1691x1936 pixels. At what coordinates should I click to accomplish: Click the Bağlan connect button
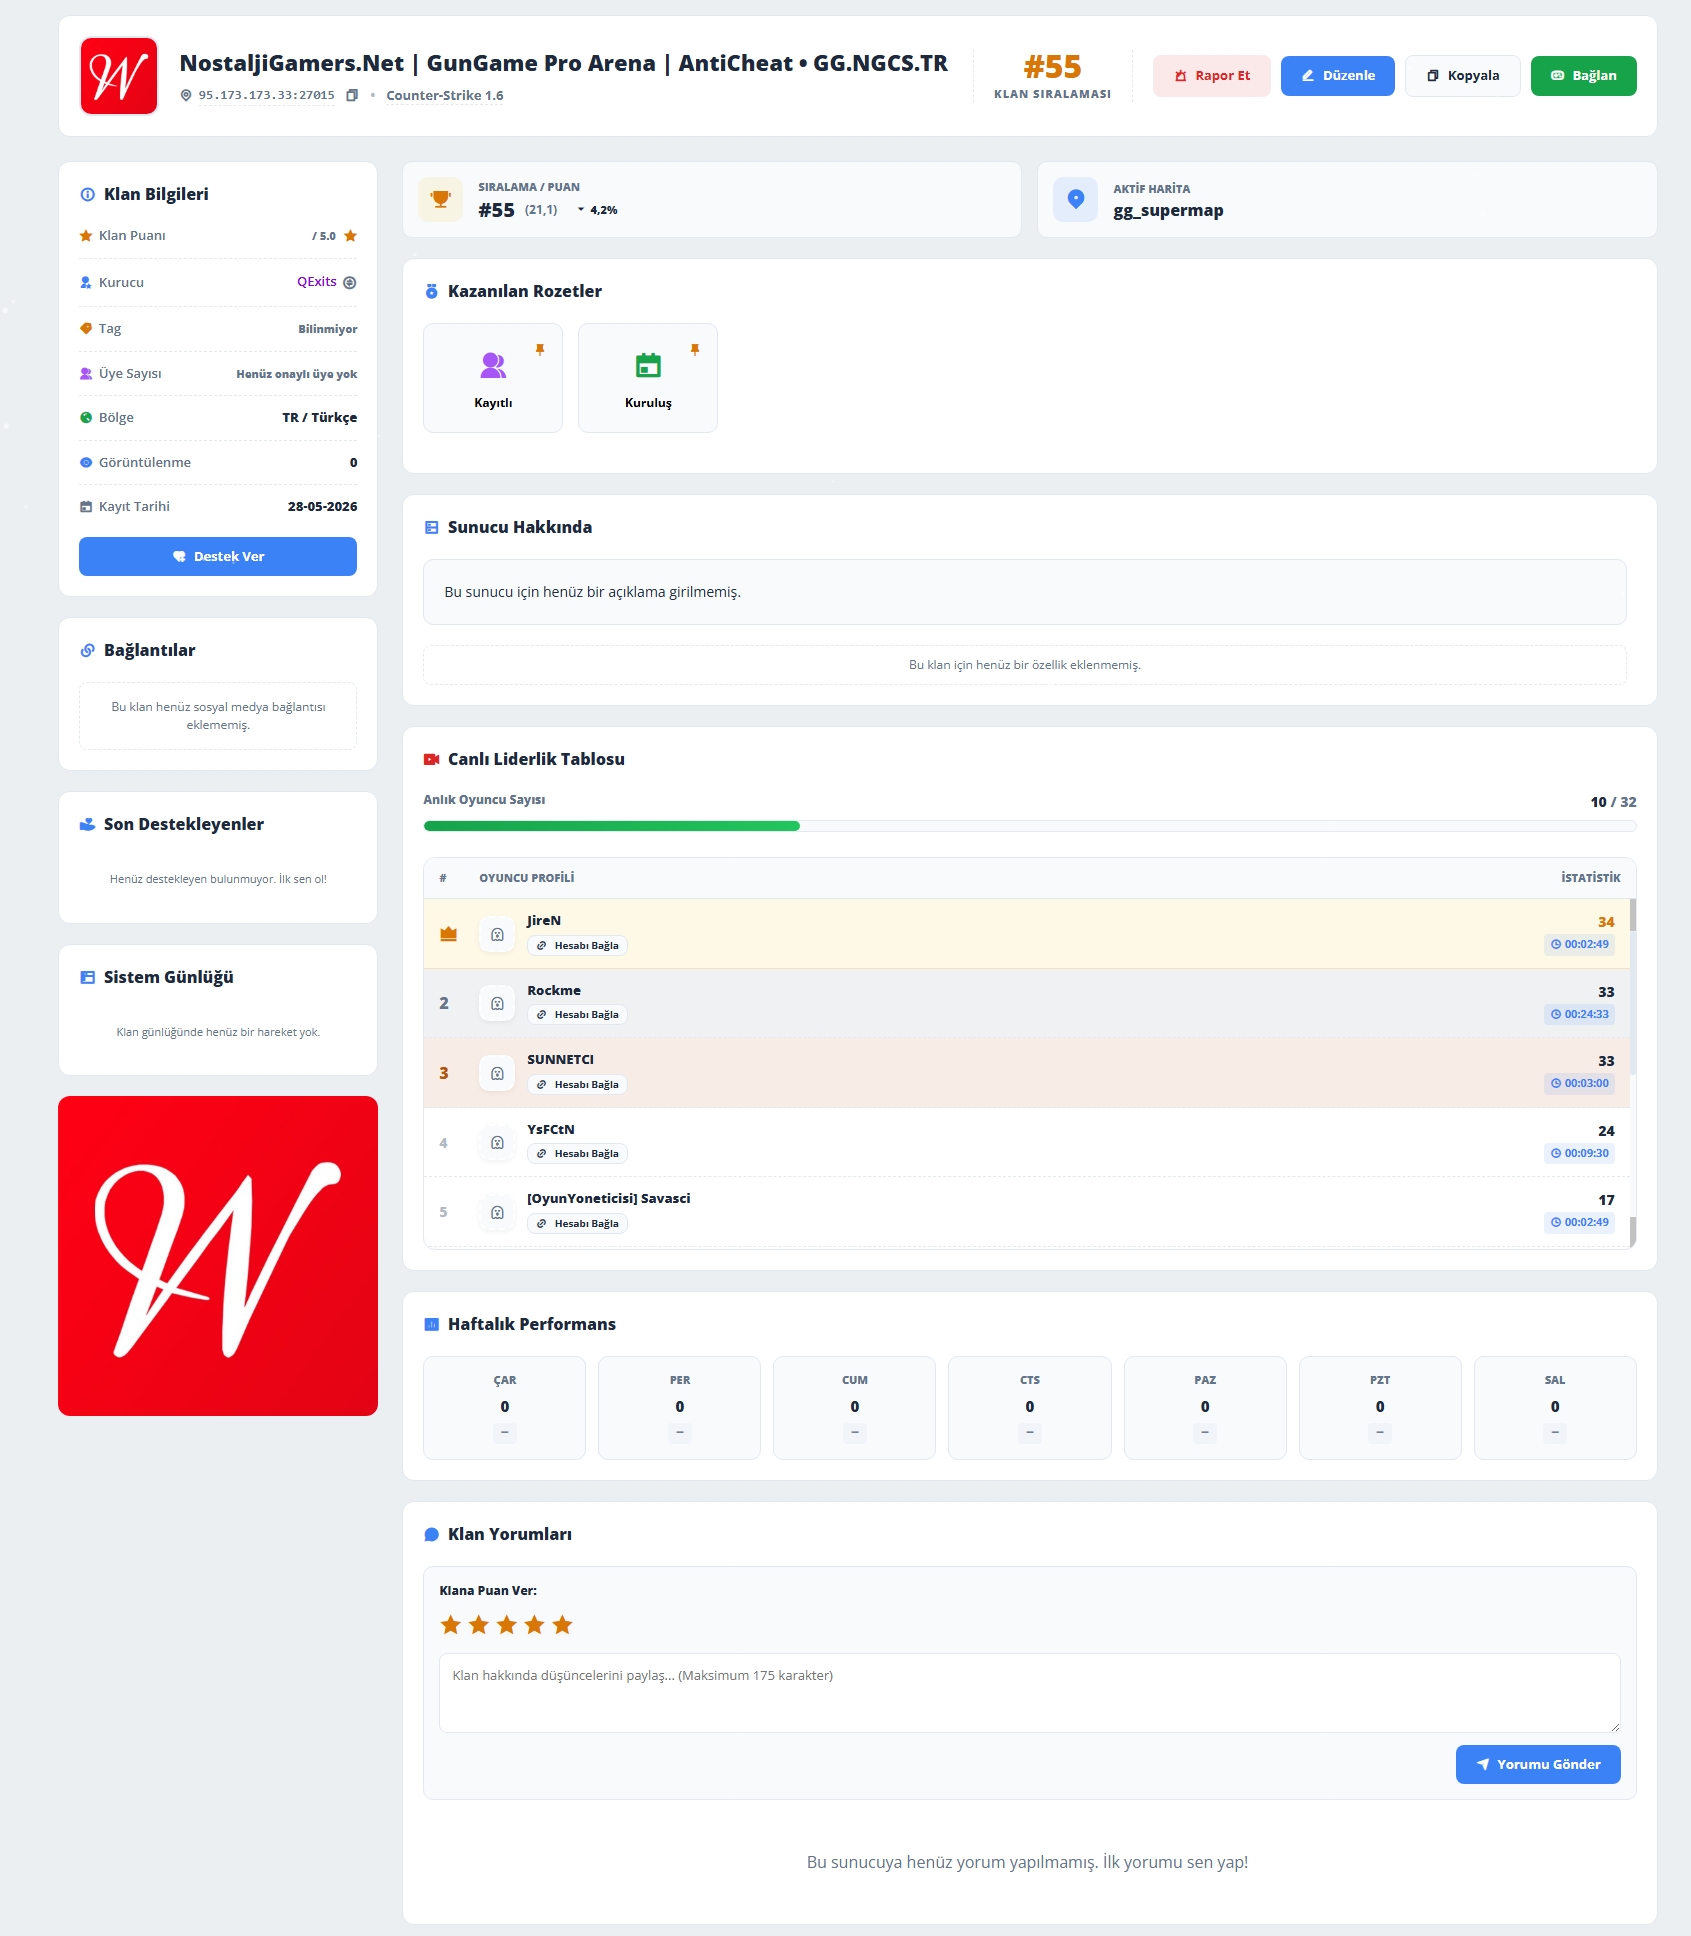(x=1583, y=76)
